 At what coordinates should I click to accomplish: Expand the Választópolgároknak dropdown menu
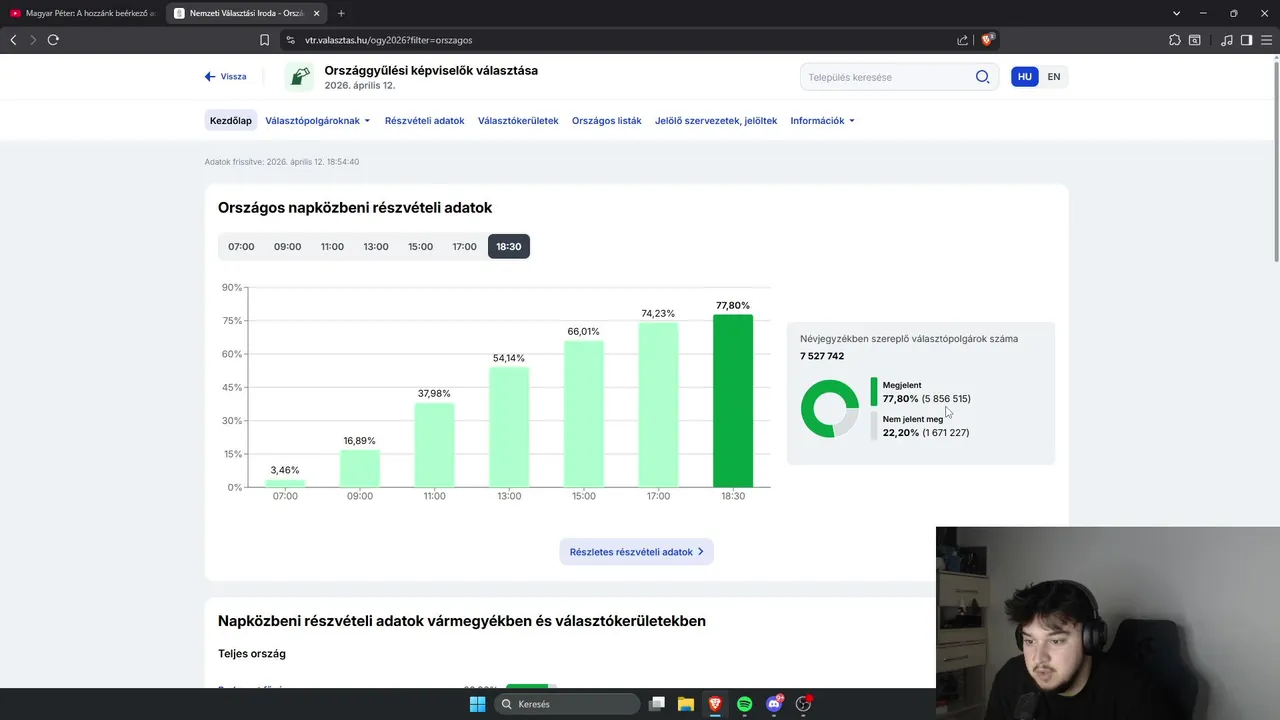point(318,121)
